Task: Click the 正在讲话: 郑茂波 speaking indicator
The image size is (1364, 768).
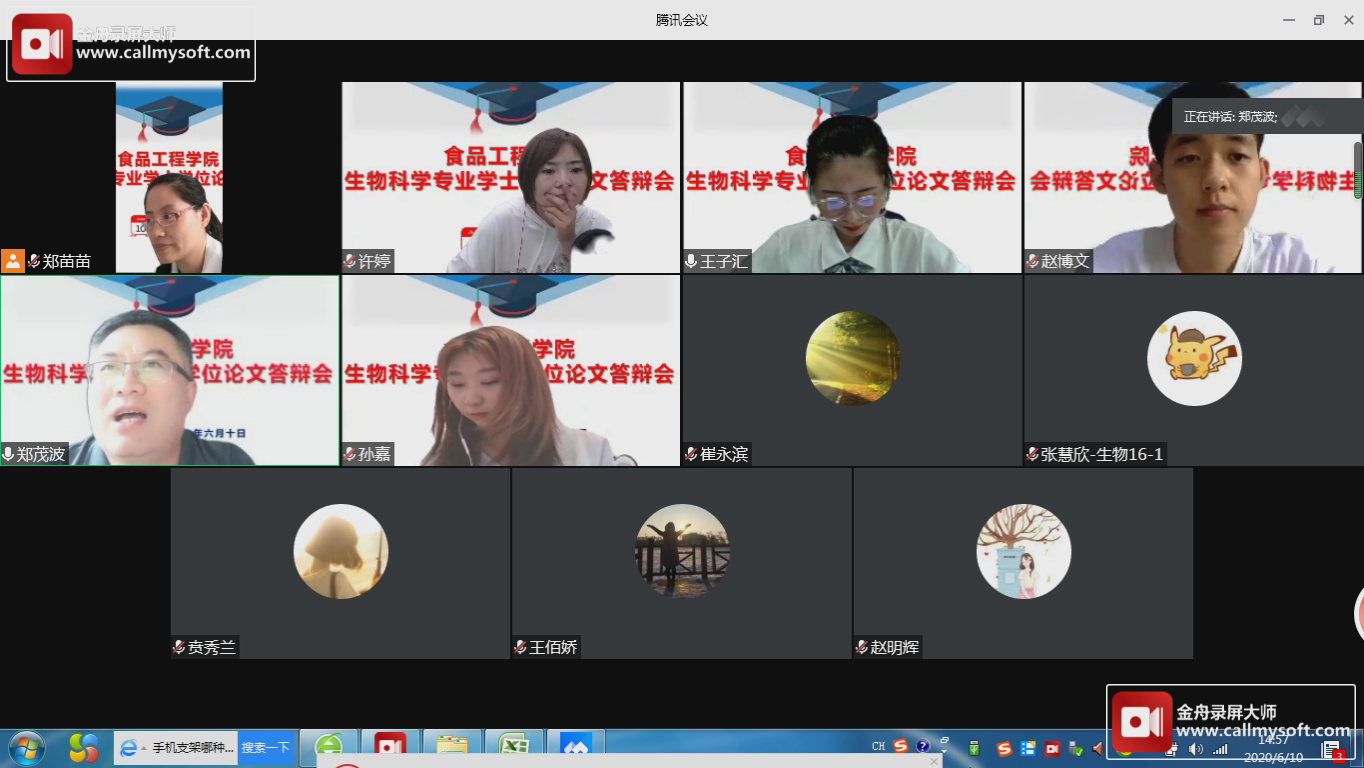Action: (x=1266, y=116)
